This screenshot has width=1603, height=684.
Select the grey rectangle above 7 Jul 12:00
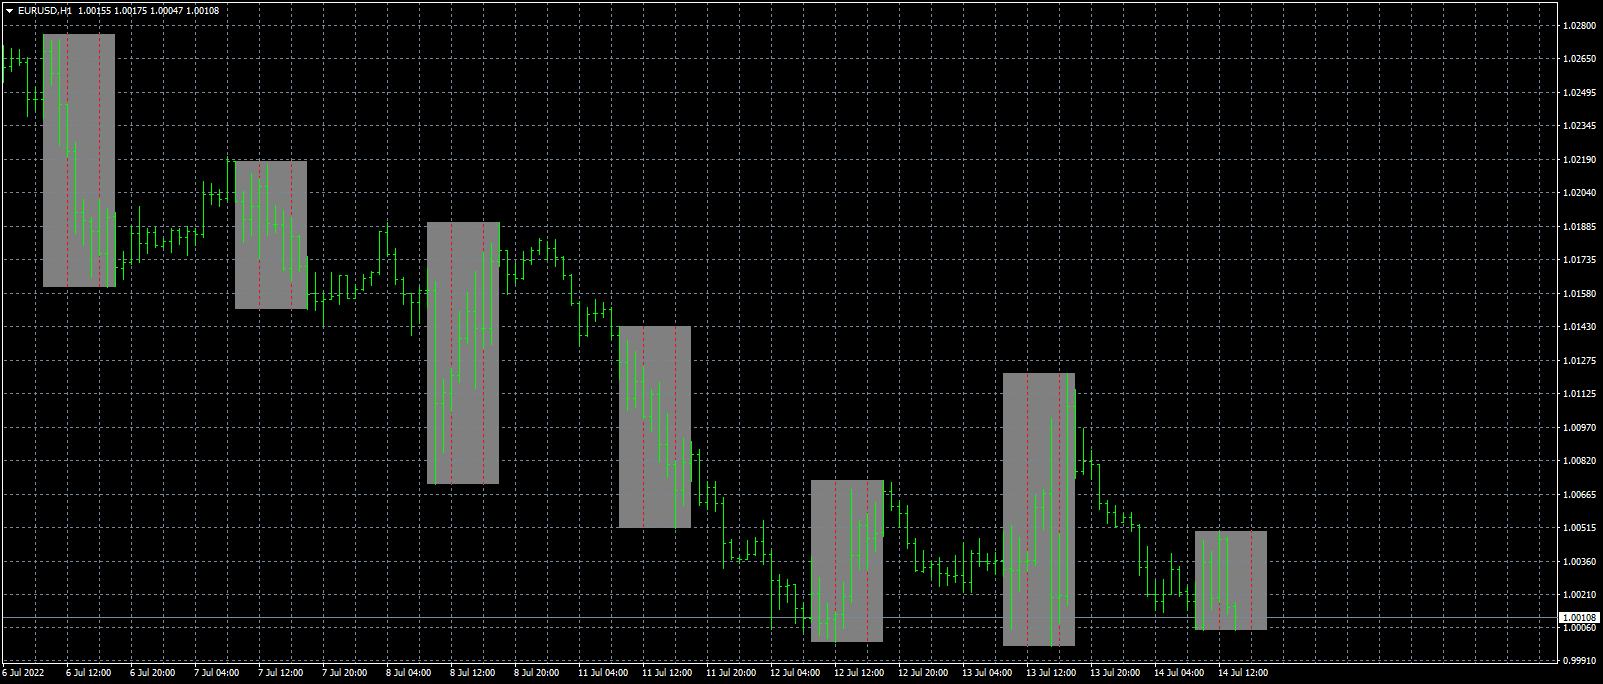pyautogui.click(x=271, y=235)
